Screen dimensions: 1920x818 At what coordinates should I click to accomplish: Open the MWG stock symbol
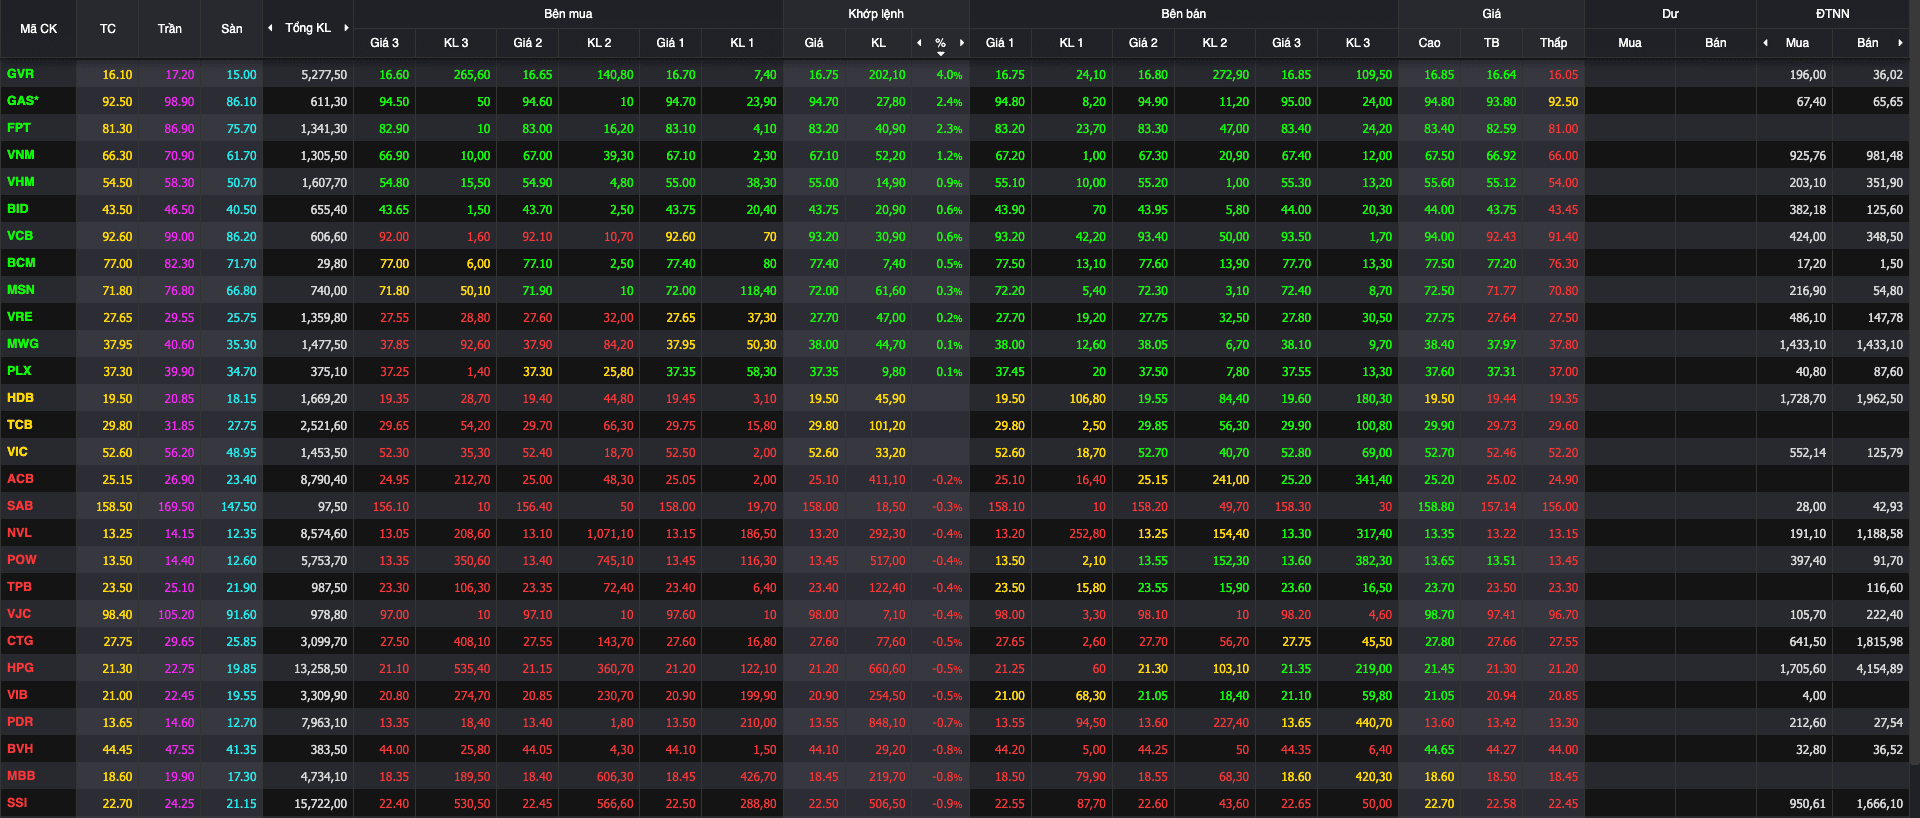23,344
